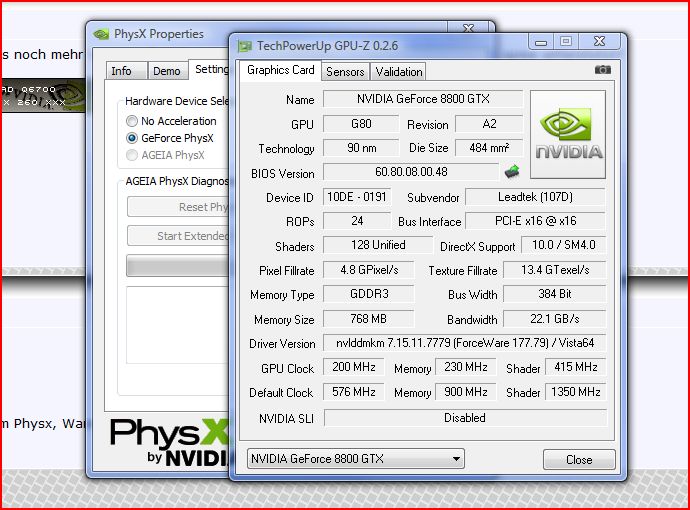The height and width of the screenshot is (510, 690).
Task: Close the PhysX Properties window
Action: (x=469, y=28)
